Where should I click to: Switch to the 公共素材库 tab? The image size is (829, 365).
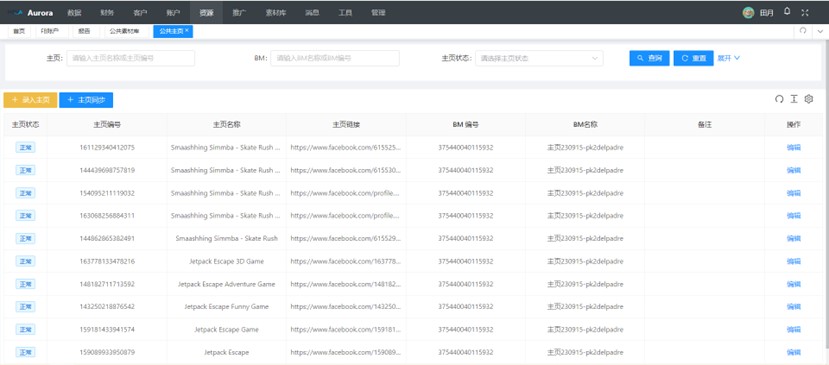(x=124, y=31)
